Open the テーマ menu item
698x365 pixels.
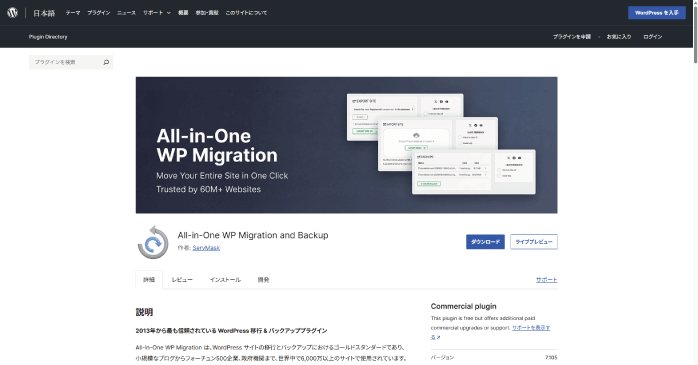[x=73, y=13]
